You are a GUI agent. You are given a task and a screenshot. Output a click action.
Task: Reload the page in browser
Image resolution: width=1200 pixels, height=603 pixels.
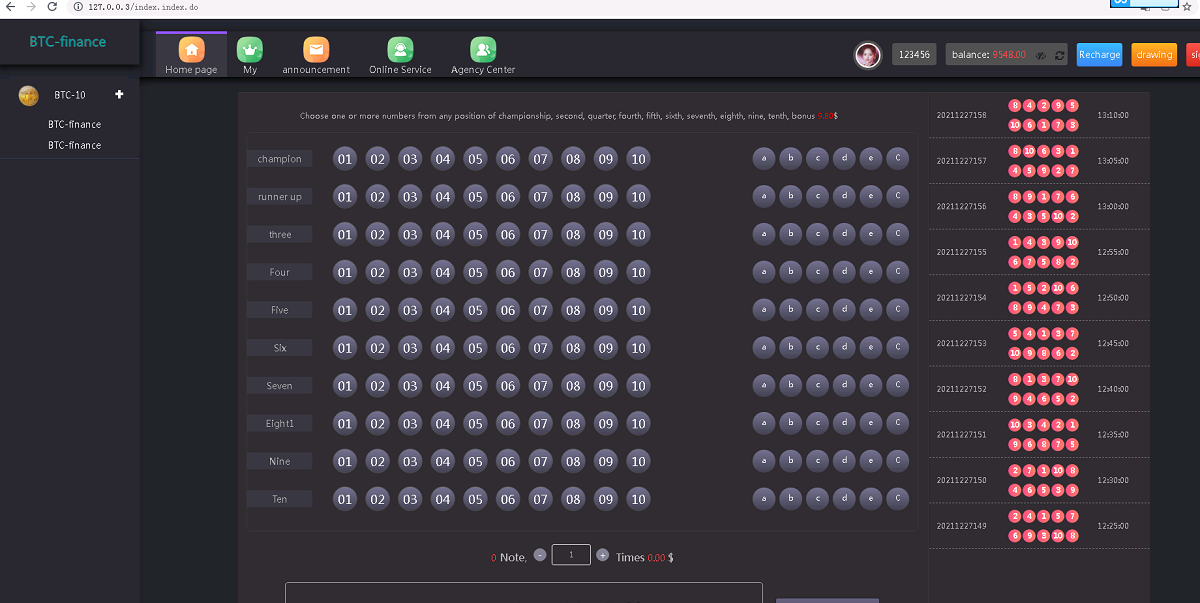52,7
